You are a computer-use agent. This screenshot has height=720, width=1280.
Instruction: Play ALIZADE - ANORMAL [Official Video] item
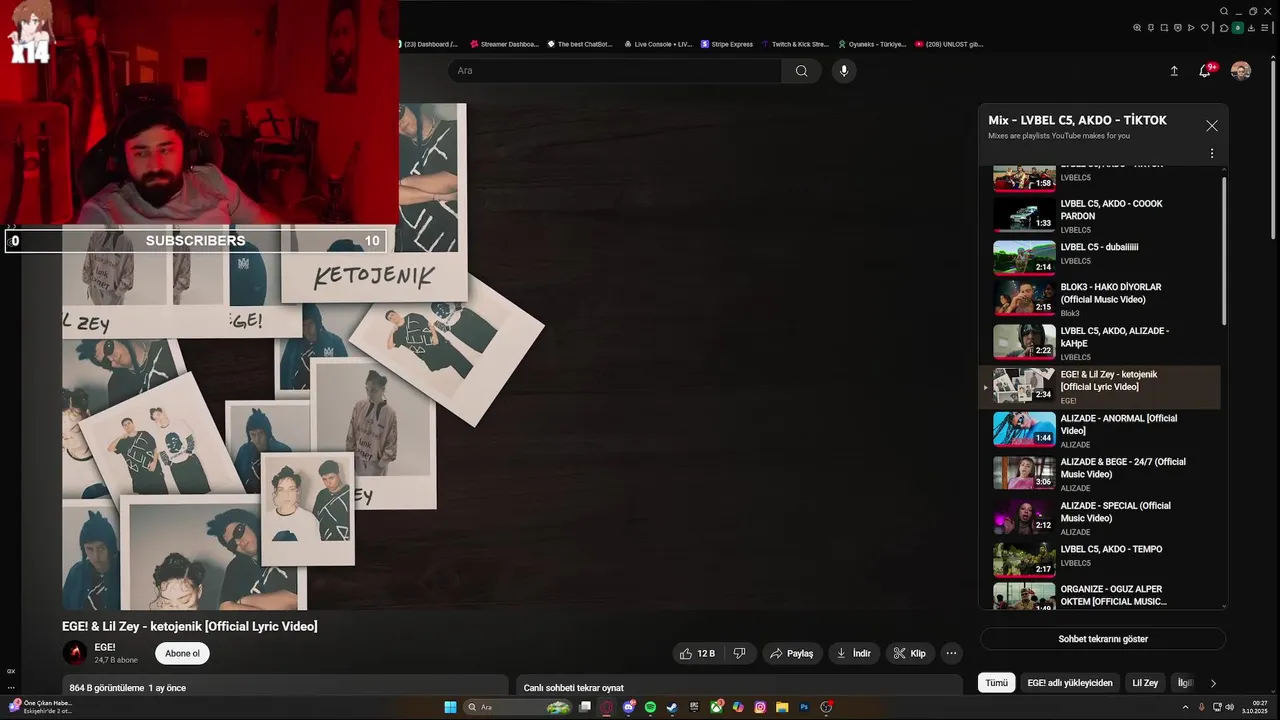[x=1099, y=431]
